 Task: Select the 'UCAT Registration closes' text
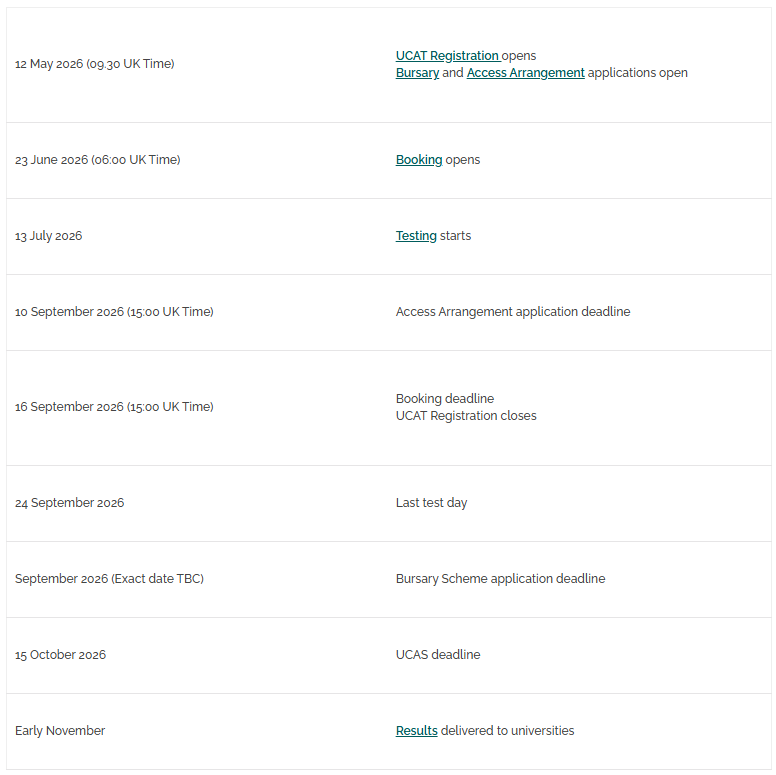click(466, 416)
